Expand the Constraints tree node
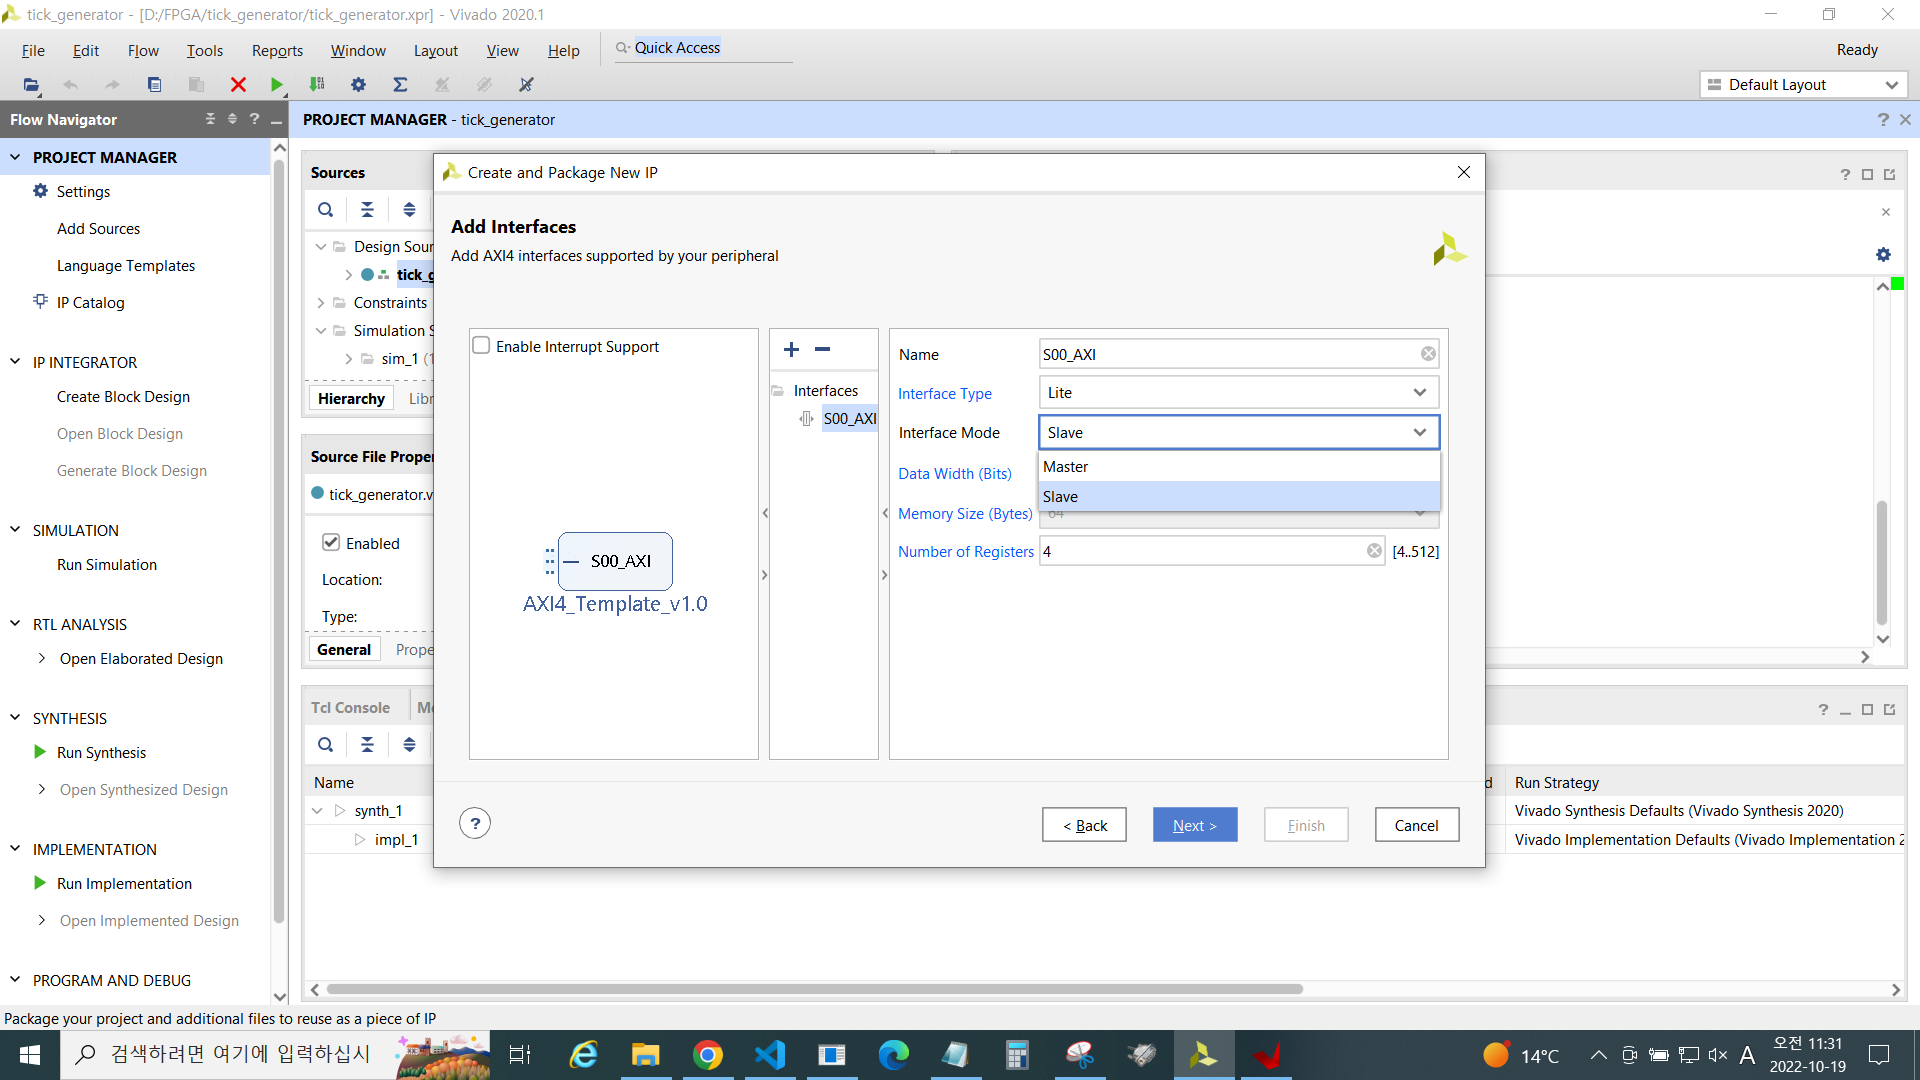 click(x=321, y=302)
